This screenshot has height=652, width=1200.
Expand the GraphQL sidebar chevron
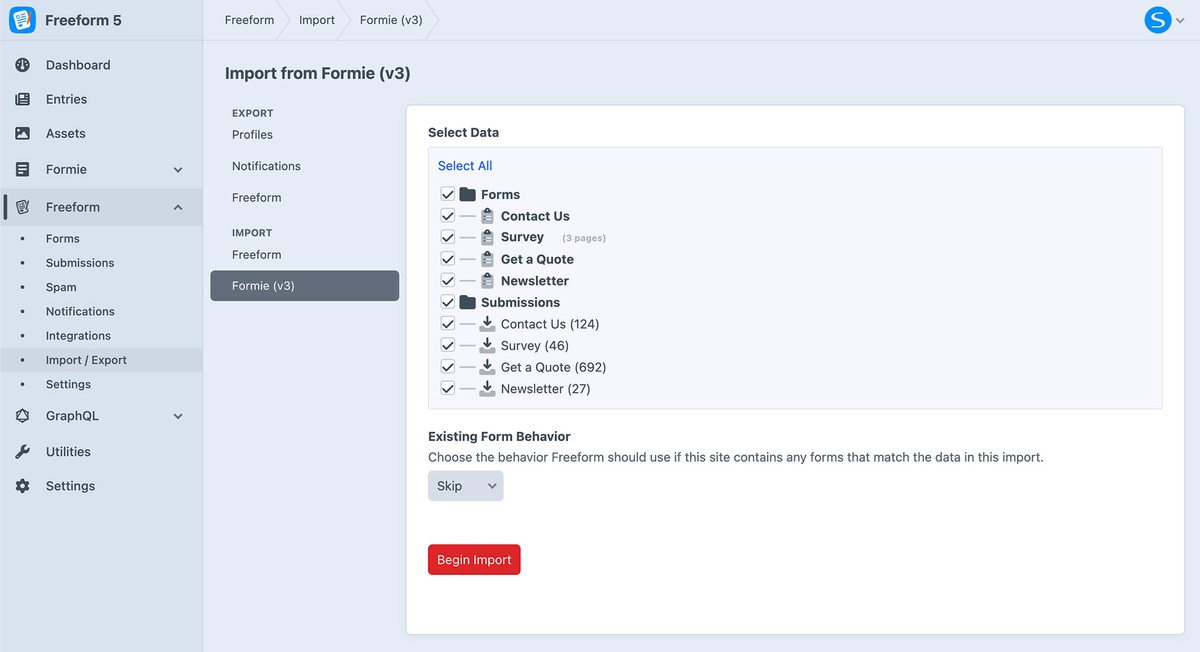(178, 416)
